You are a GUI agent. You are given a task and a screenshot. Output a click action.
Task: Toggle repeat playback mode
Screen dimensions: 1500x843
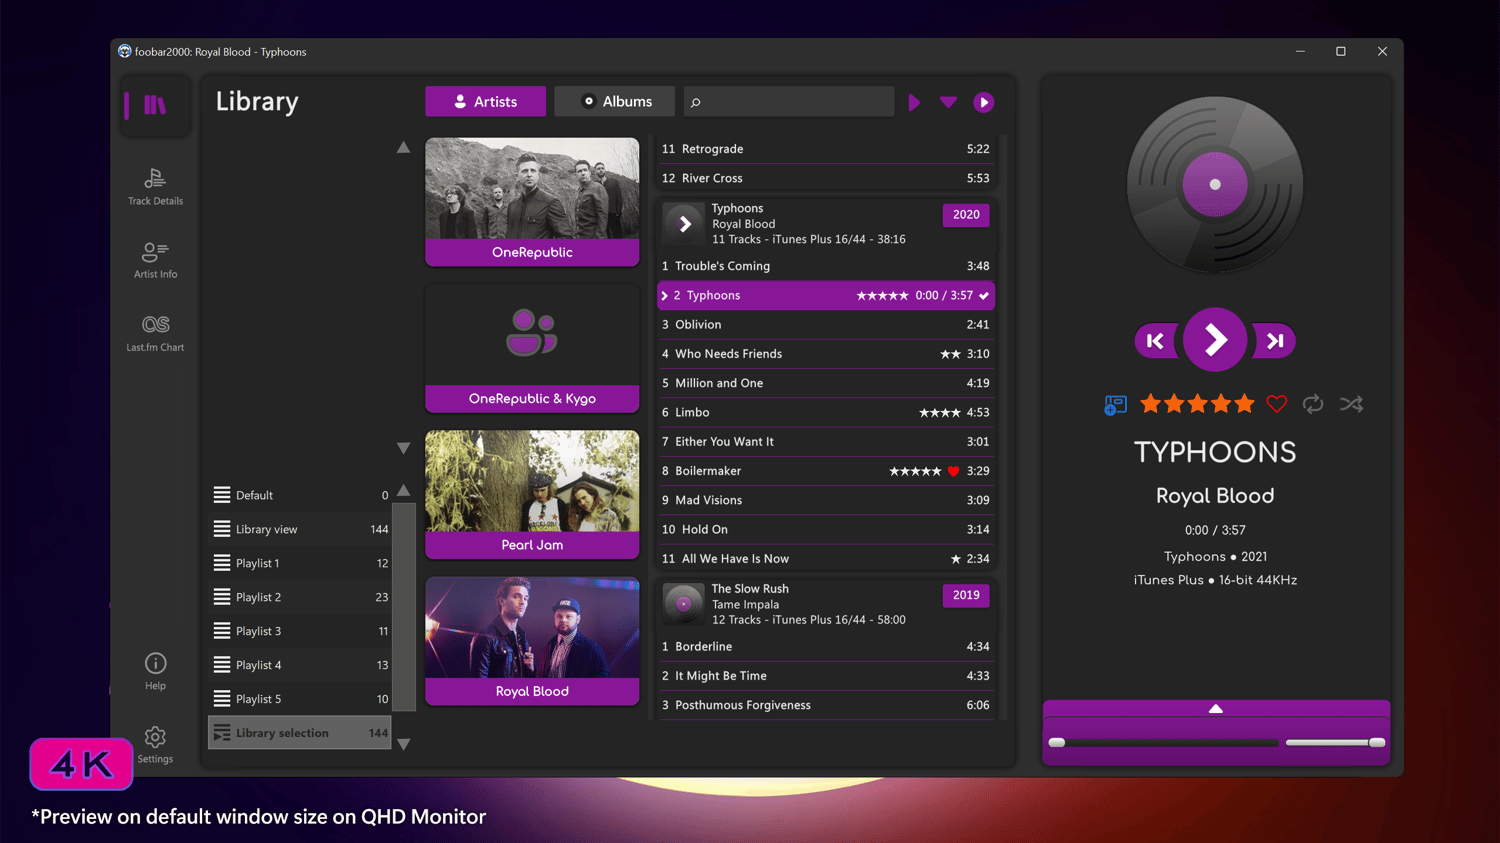(1313, 404)
